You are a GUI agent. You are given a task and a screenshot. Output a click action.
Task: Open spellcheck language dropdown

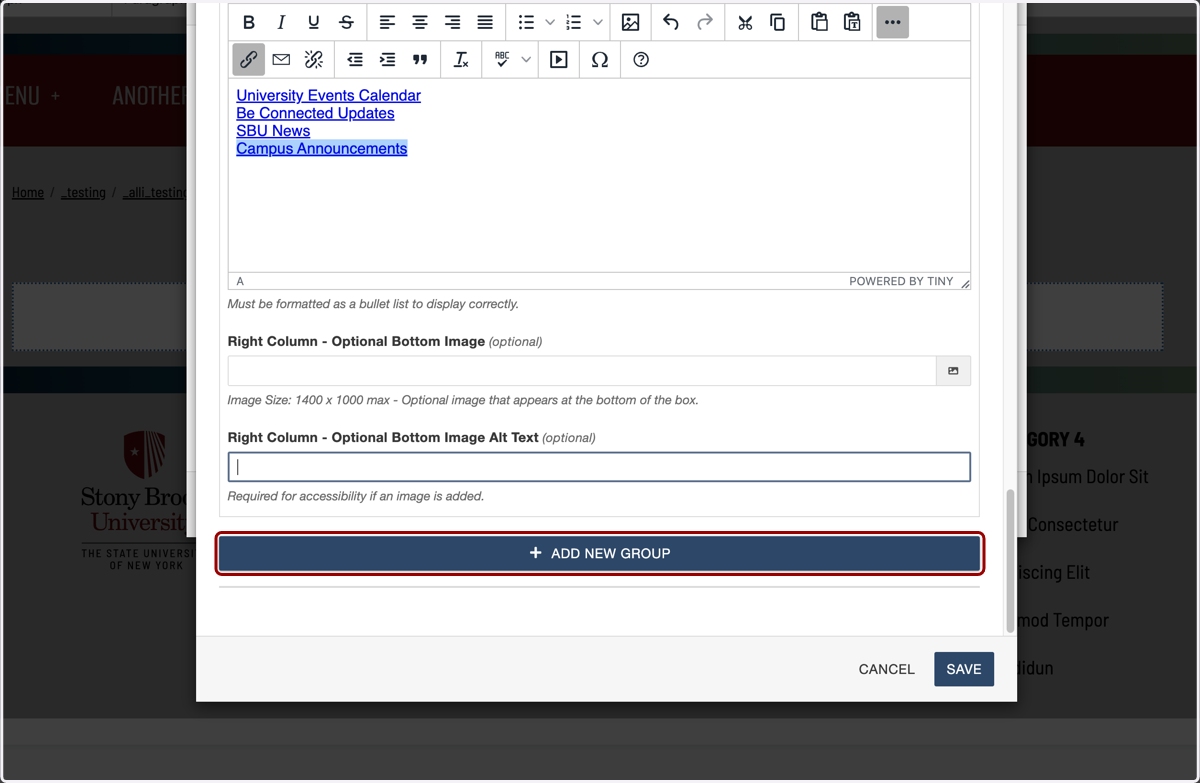click(526, 60)
